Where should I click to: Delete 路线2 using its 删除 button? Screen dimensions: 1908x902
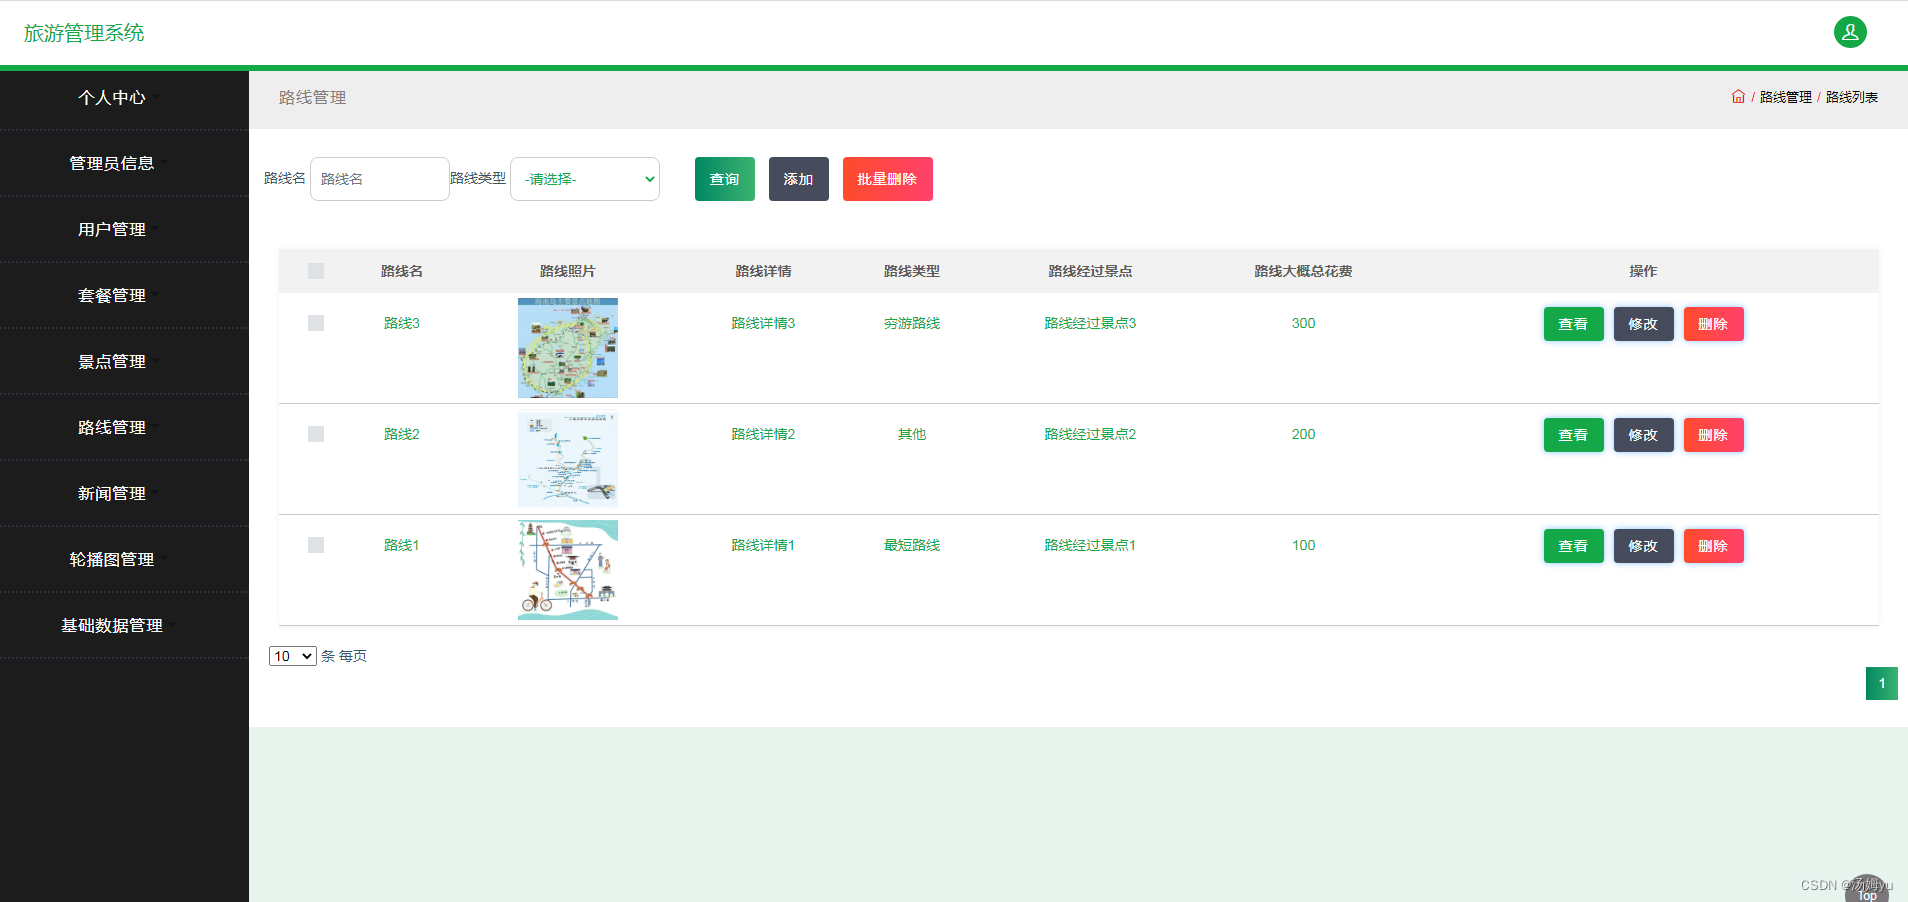pyautogui.click(x=1713, y=435)
